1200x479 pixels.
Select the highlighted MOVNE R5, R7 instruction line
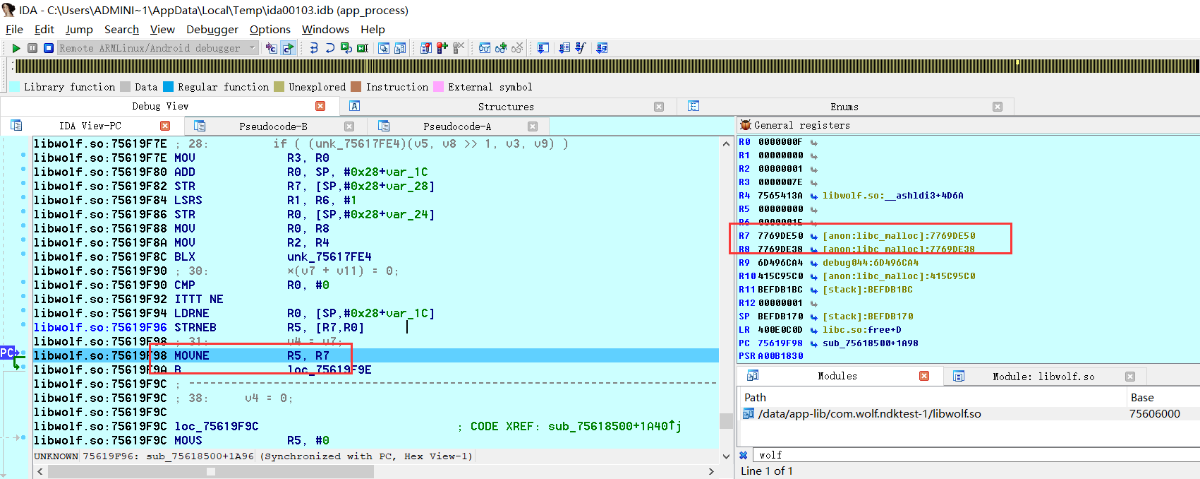(x=375, y=355)
